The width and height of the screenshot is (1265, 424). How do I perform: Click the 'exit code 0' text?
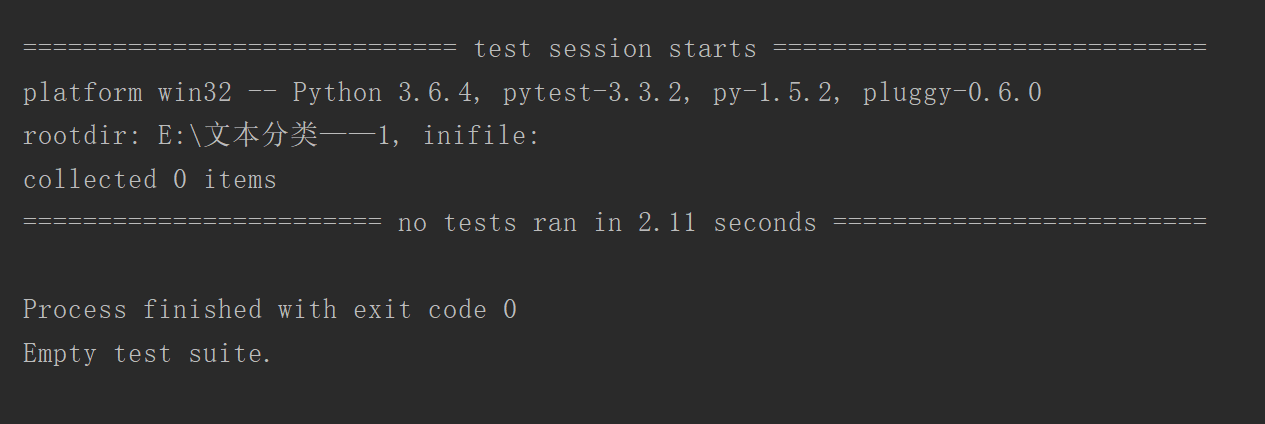tap(435, 310)
